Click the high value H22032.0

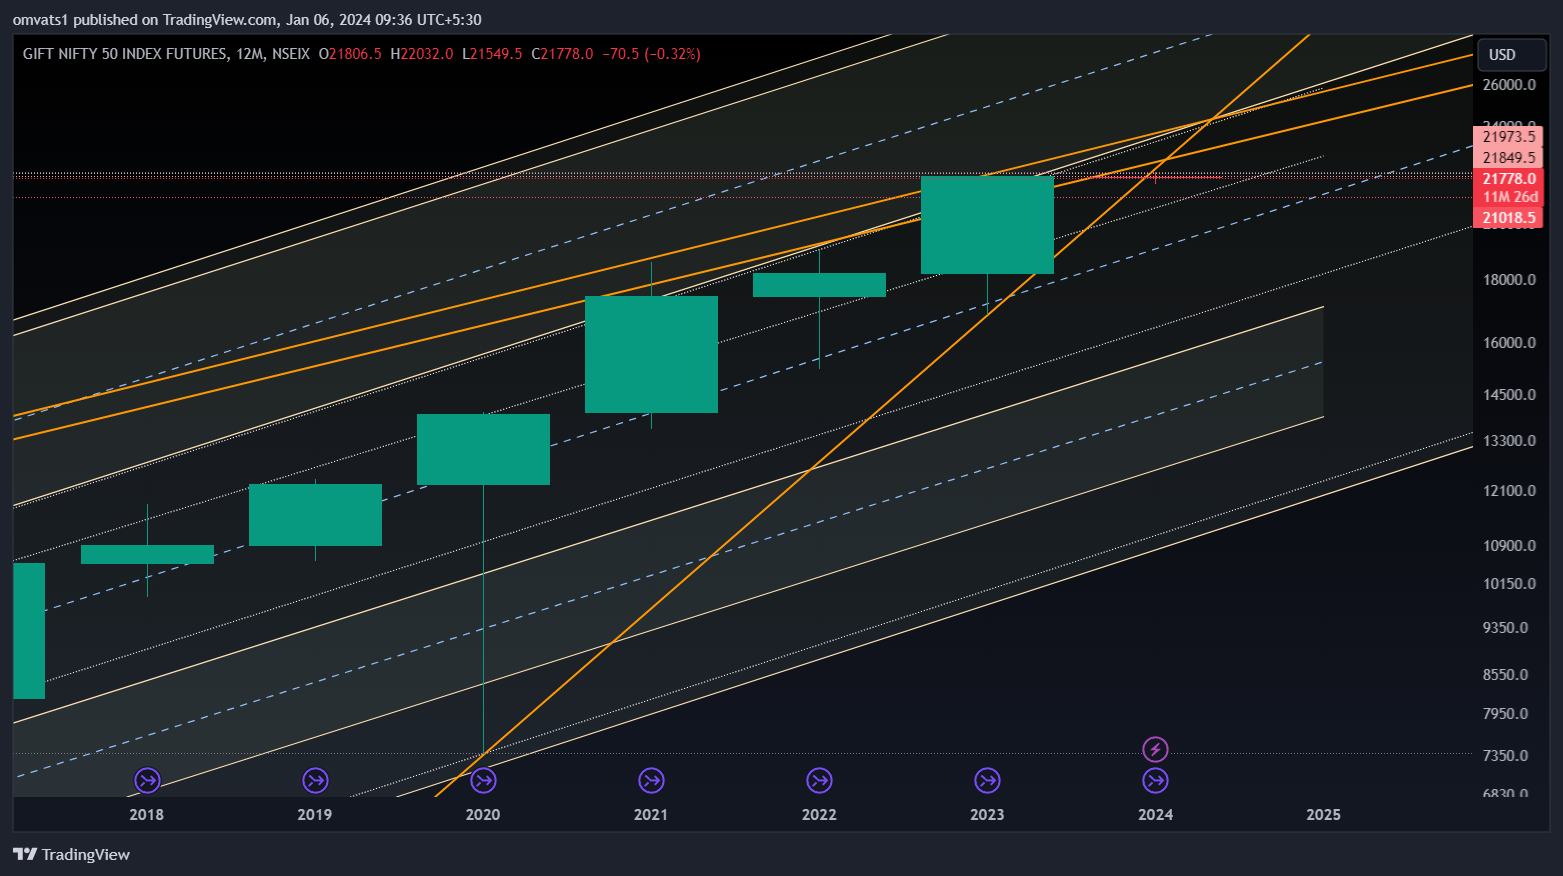421,54
